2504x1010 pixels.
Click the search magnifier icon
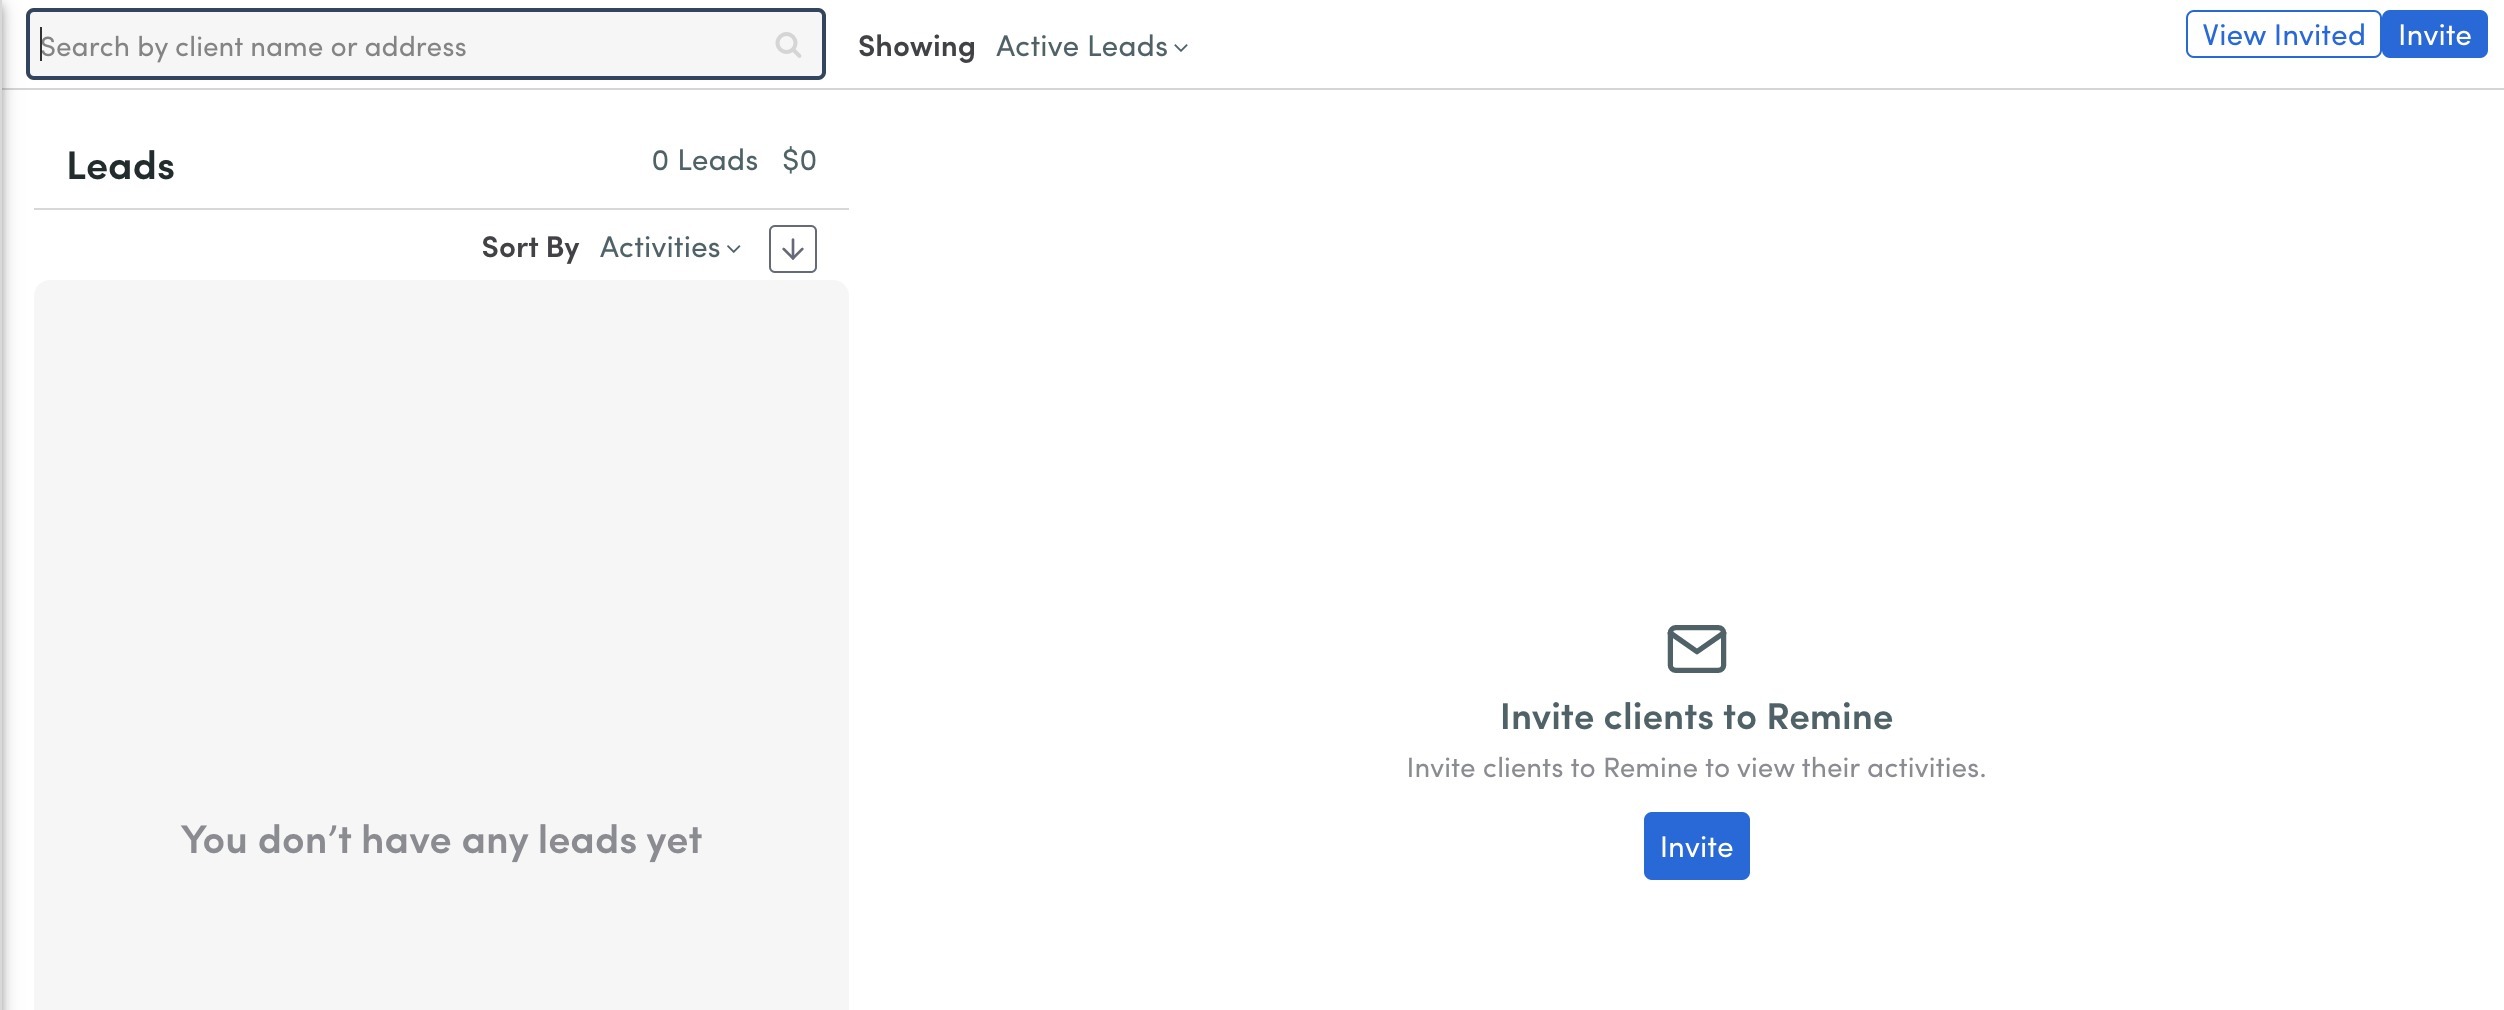(788, 45)
